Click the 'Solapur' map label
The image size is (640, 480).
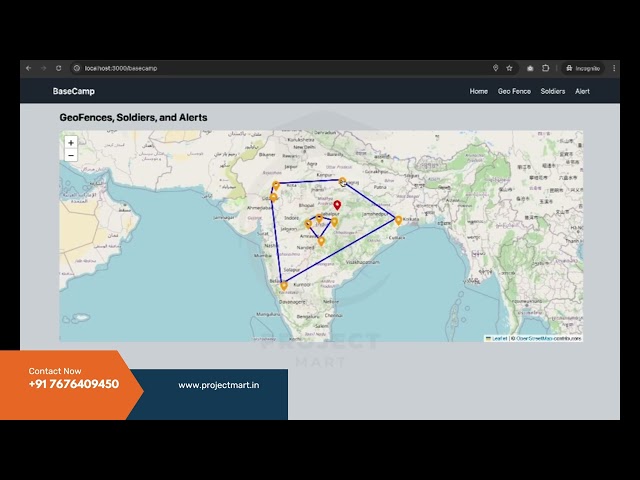click(292, 270)
